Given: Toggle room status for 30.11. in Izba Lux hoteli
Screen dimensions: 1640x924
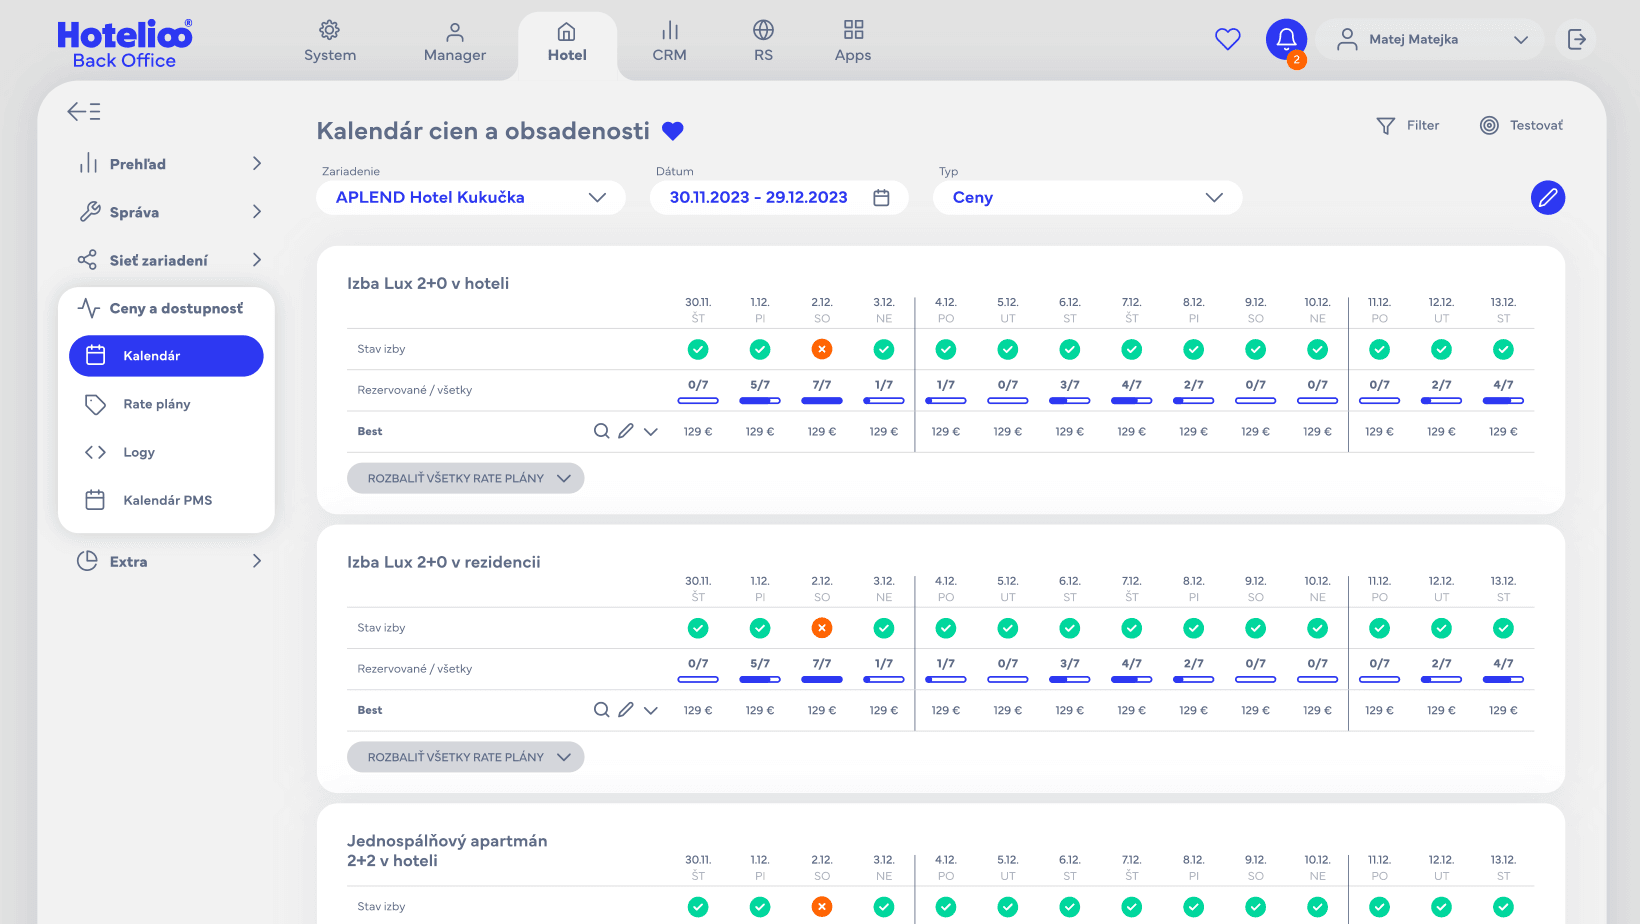Looking at the screenshot, I should click(698, 349).
